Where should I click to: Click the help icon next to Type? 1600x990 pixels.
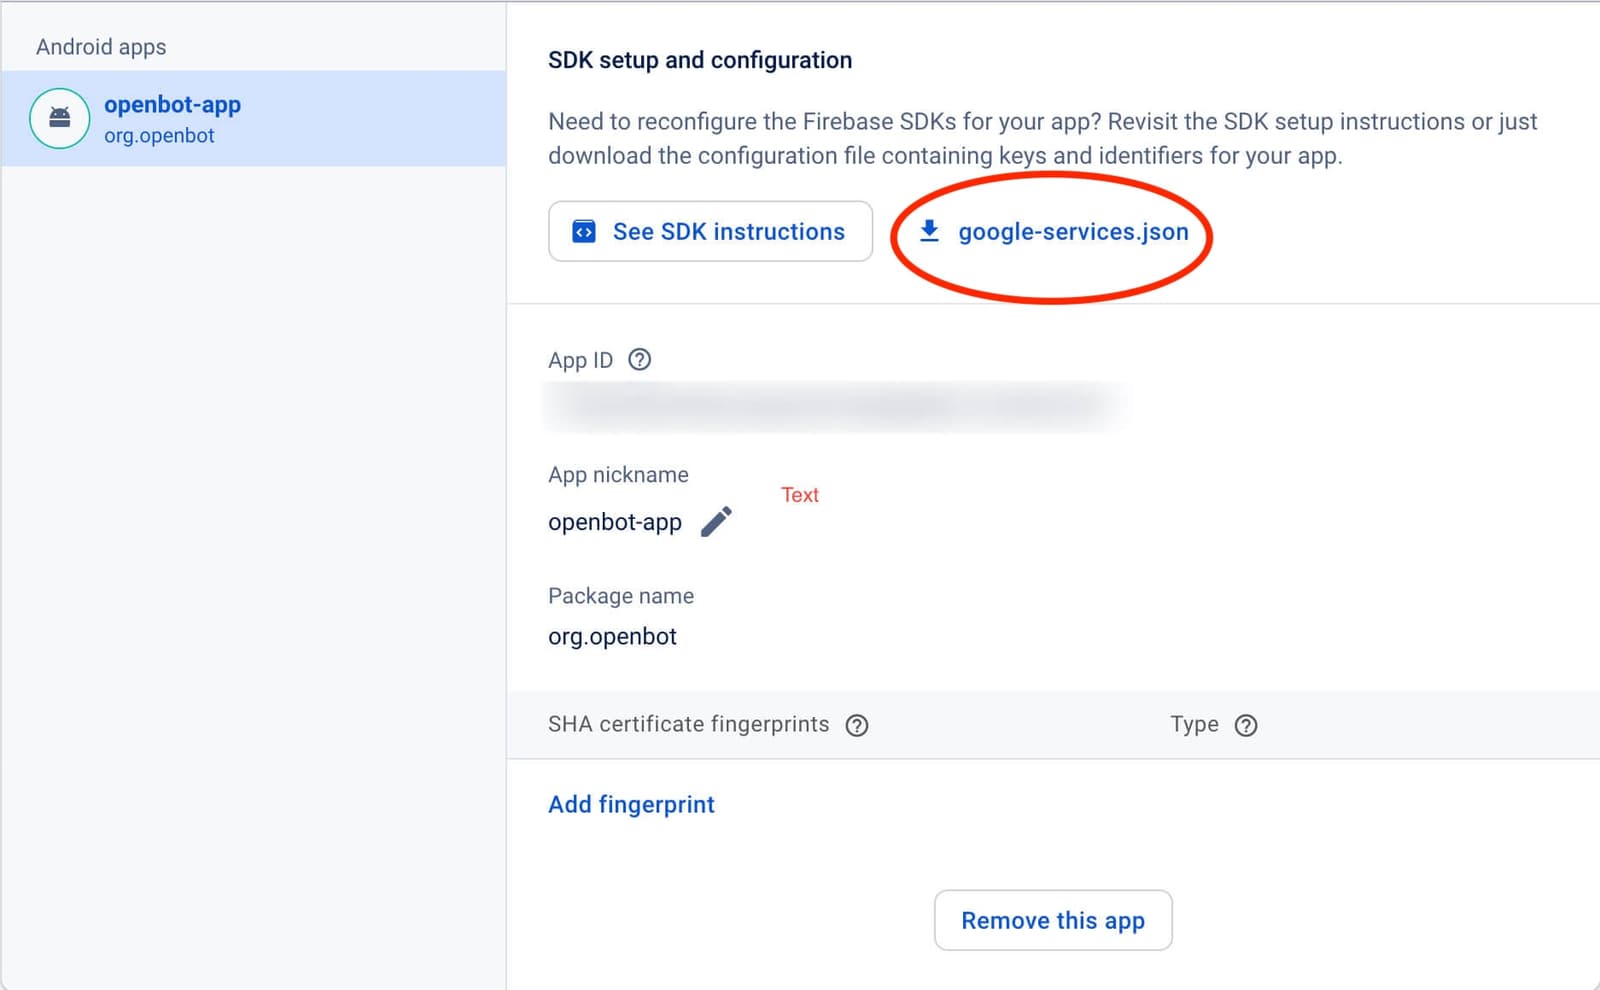[1246, 725]
